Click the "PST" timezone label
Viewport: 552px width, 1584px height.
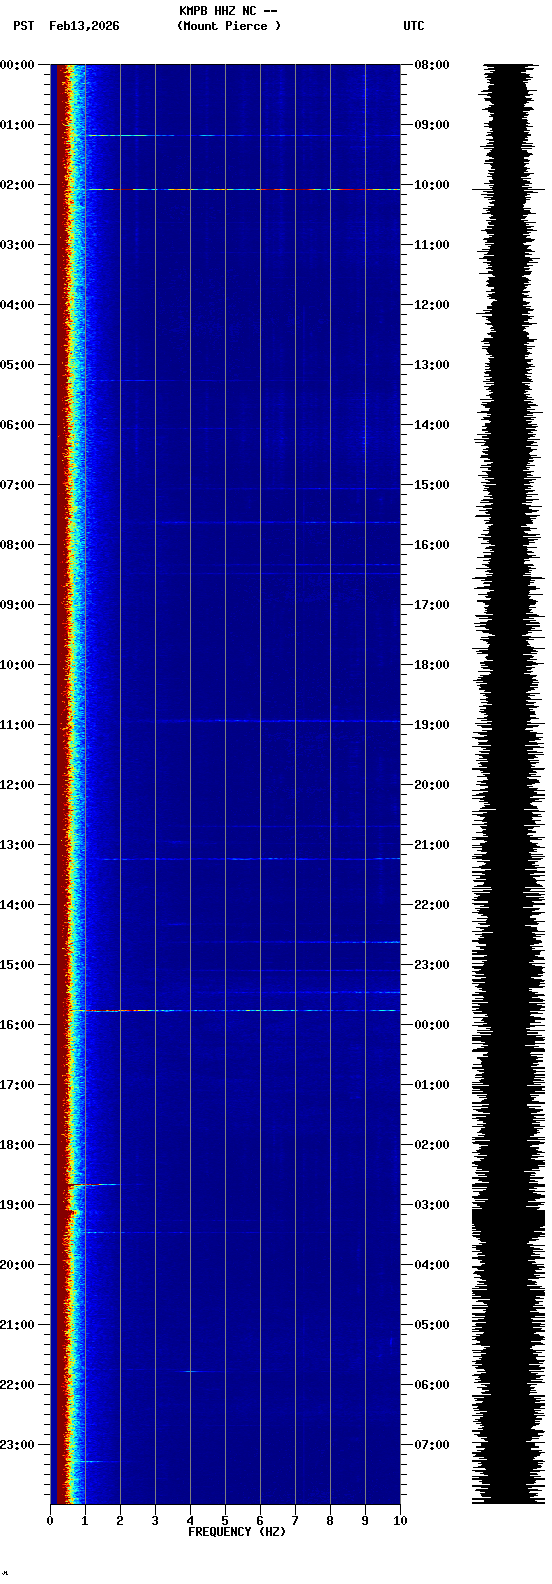23,26
